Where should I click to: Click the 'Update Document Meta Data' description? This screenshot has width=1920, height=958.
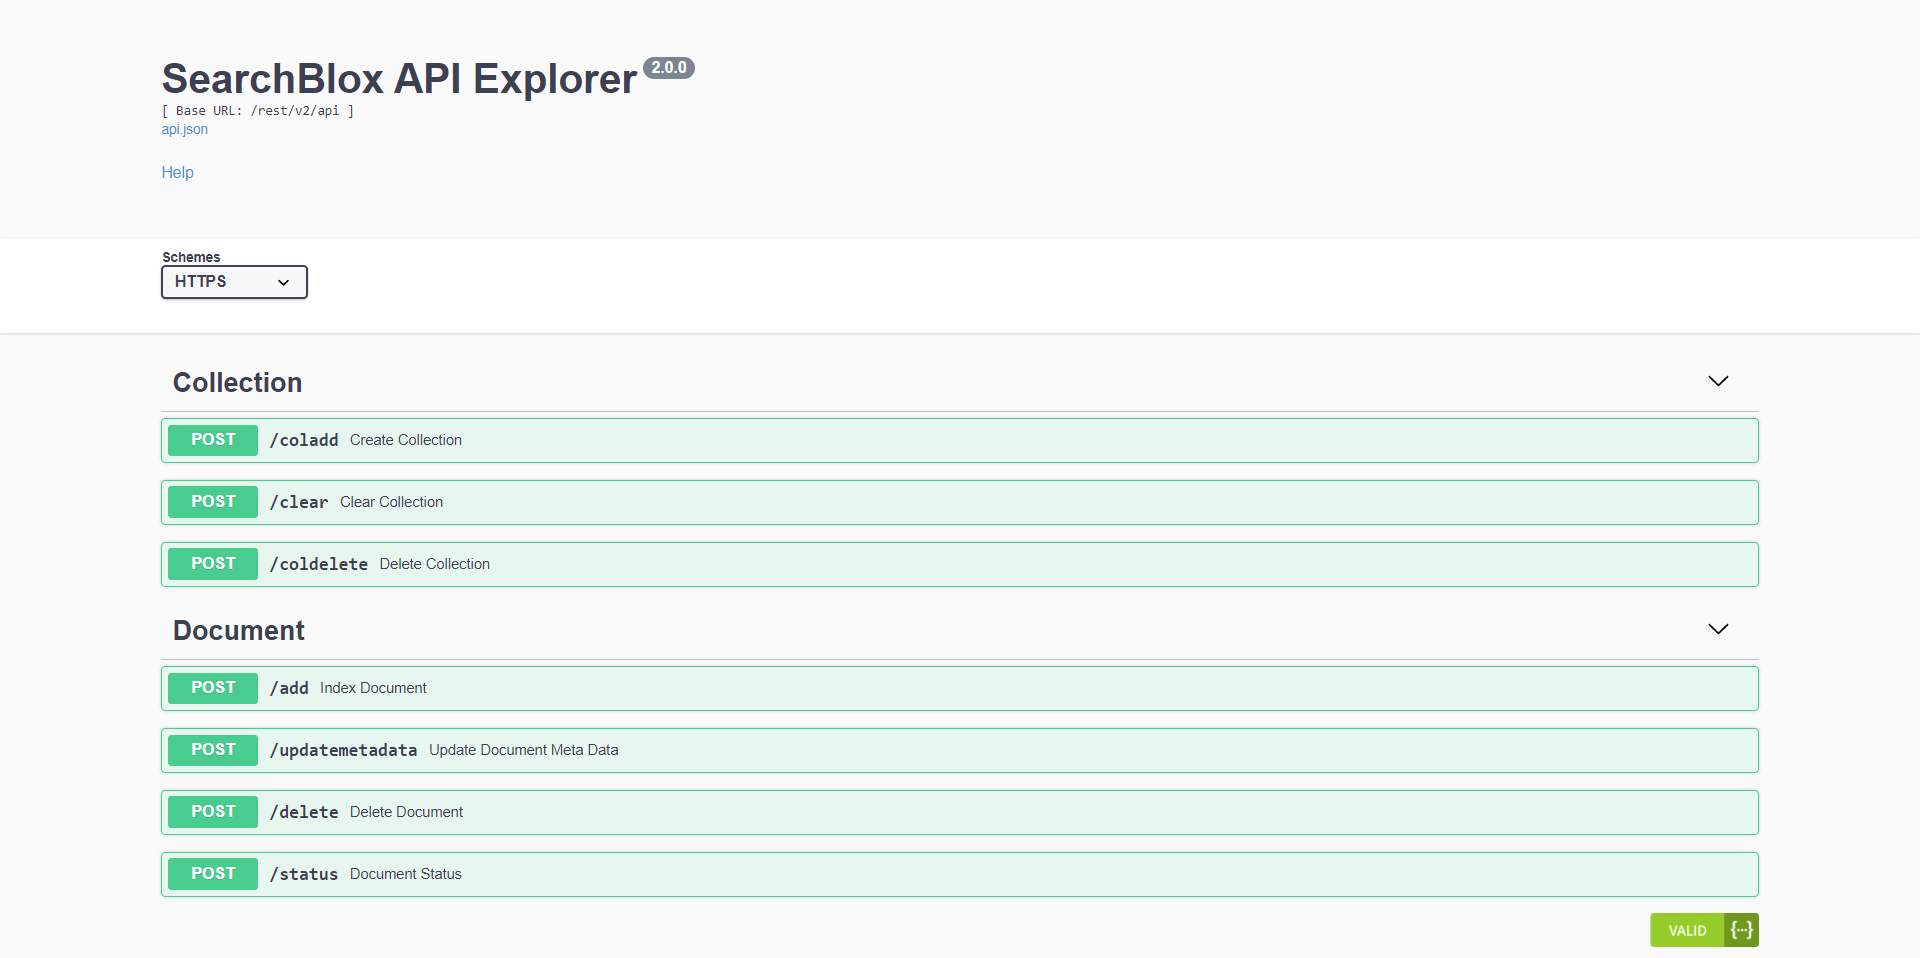(x=524, y=750)
